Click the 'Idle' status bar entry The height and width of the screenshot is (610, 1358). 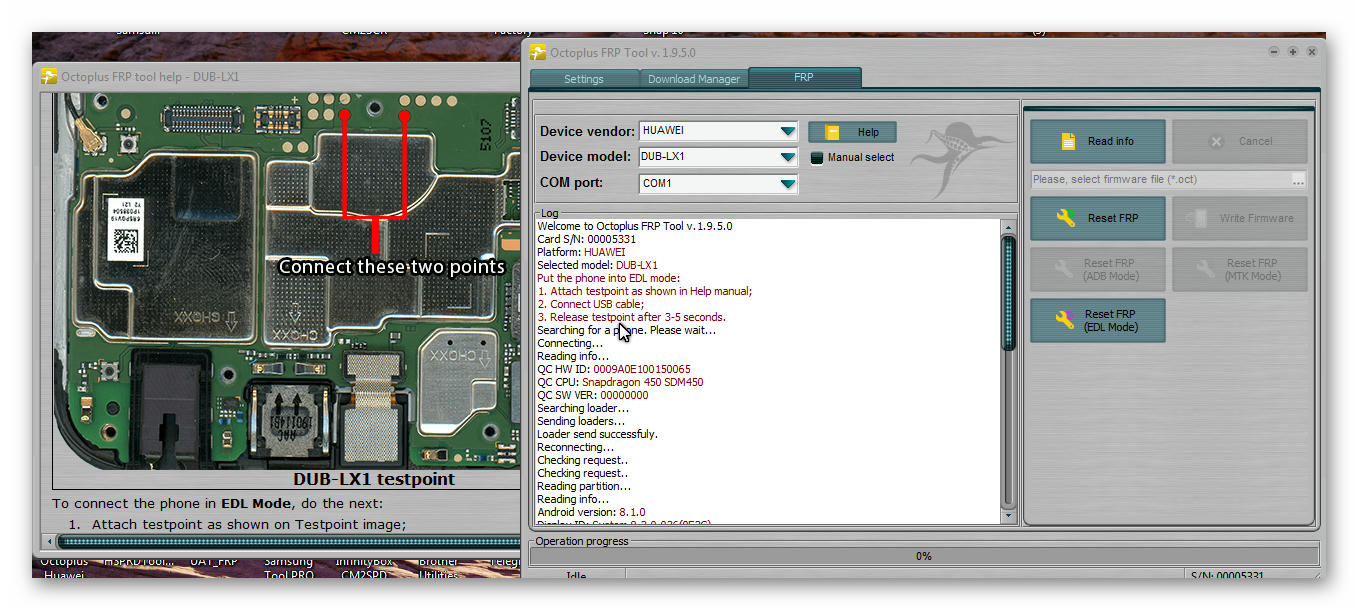coord(576,576)
